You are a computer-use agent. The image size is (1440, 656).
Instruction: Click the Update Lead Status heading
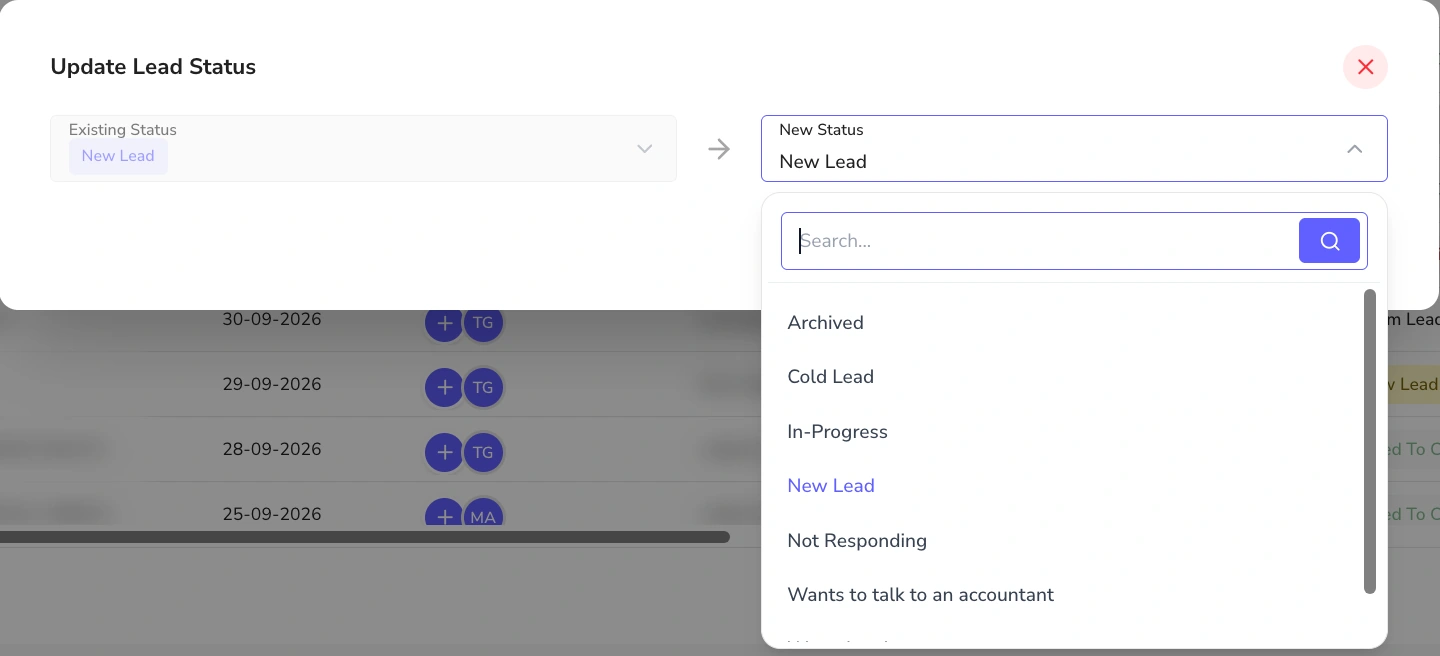pos(153,67)
